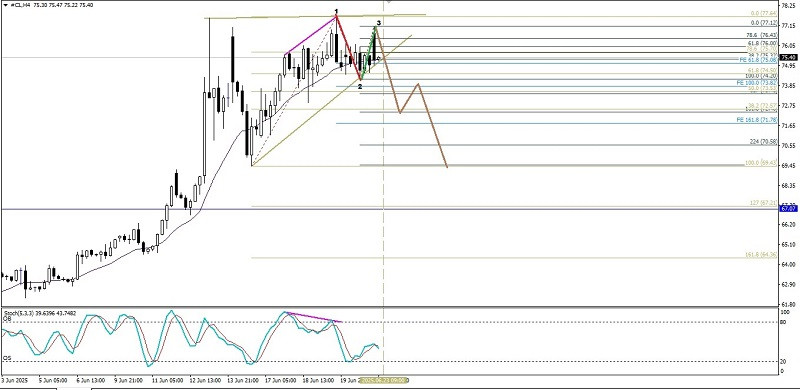Select wave label 3 above the green line
Viewport: 800px width, 390px height.
pos(379,23)
